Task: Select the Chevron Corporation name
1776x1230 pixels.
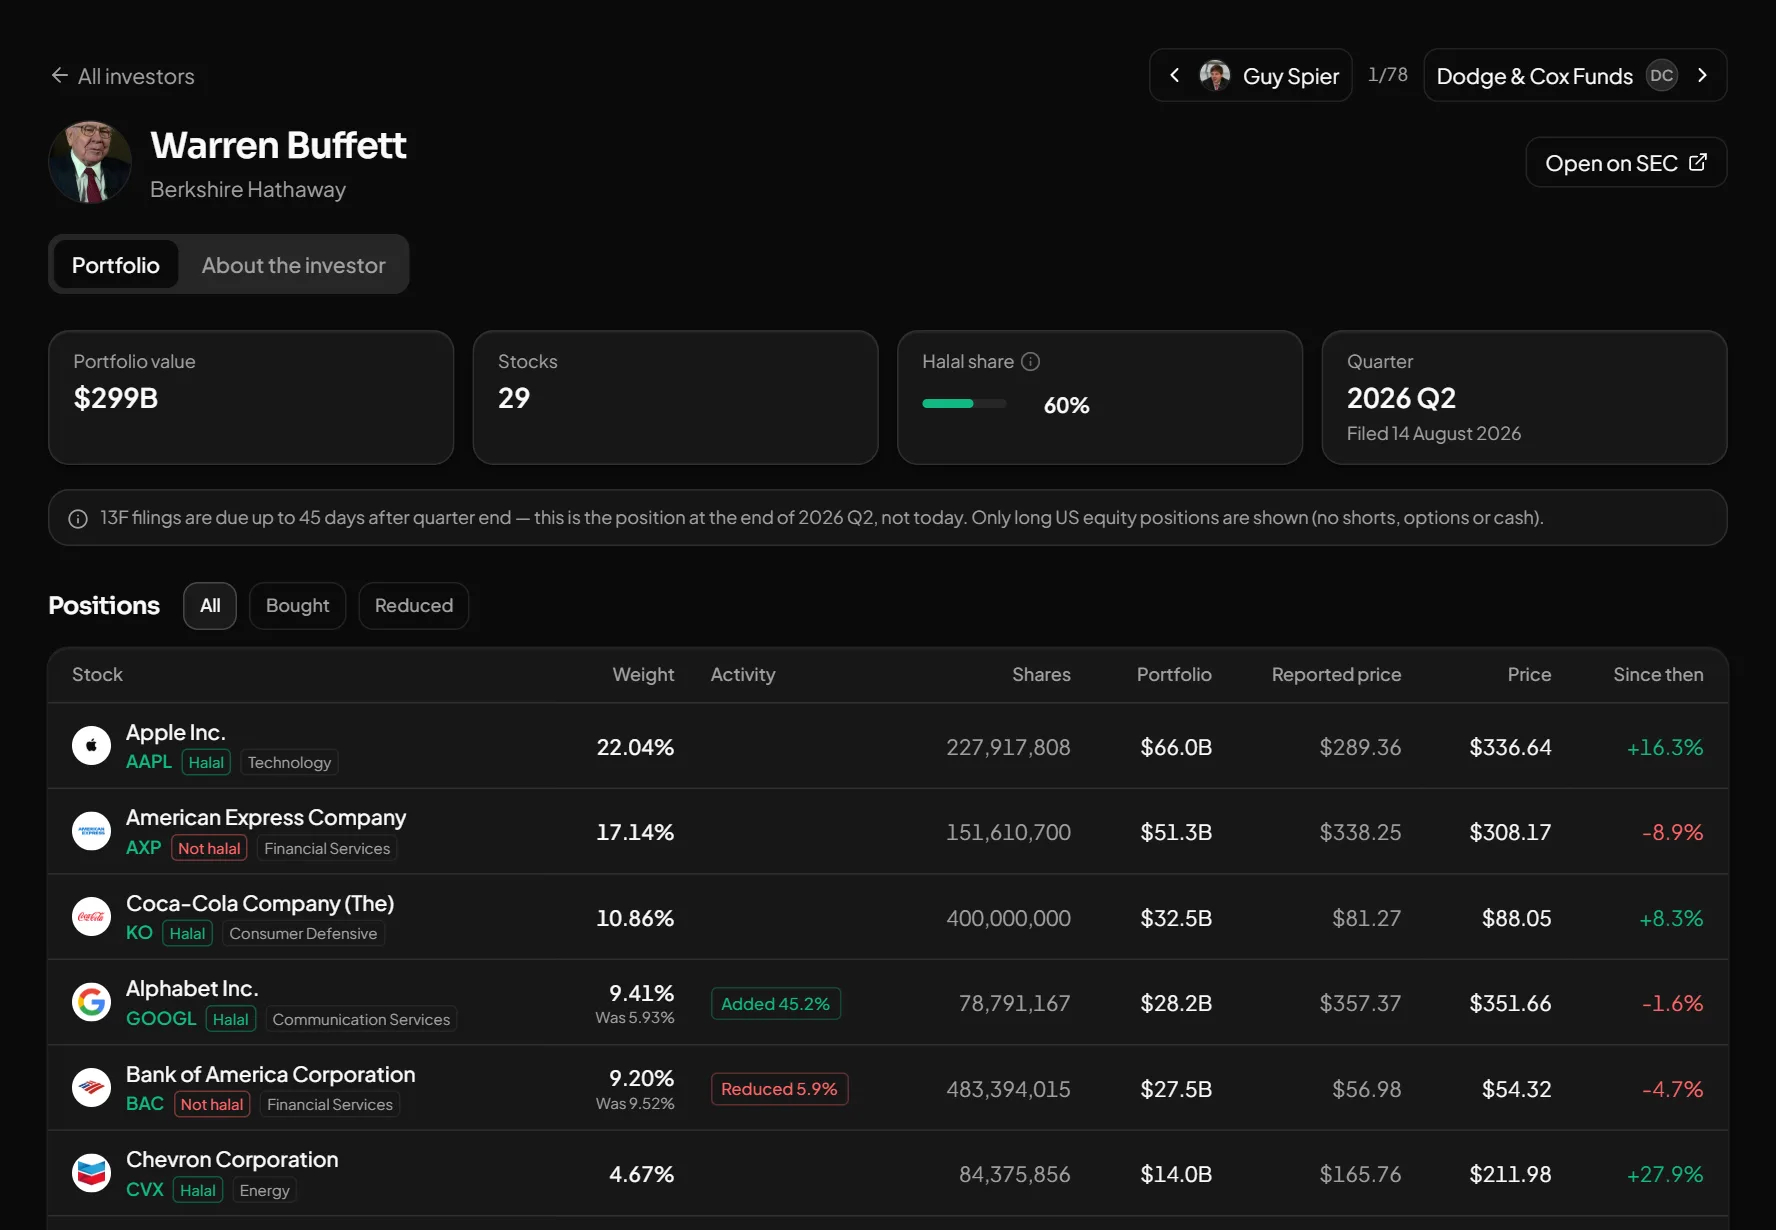Action: tap(232, 1159)
